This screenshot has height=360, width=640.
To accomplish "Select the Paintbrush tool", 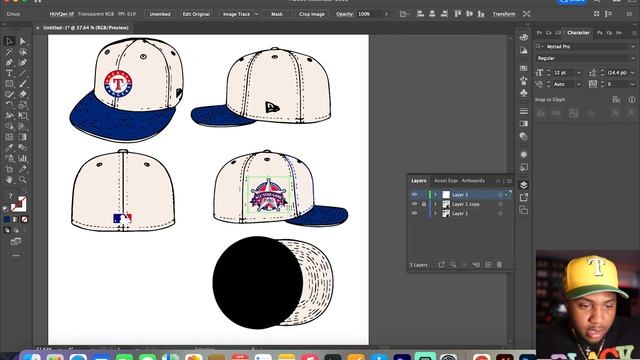I will [x=22, y=84].
